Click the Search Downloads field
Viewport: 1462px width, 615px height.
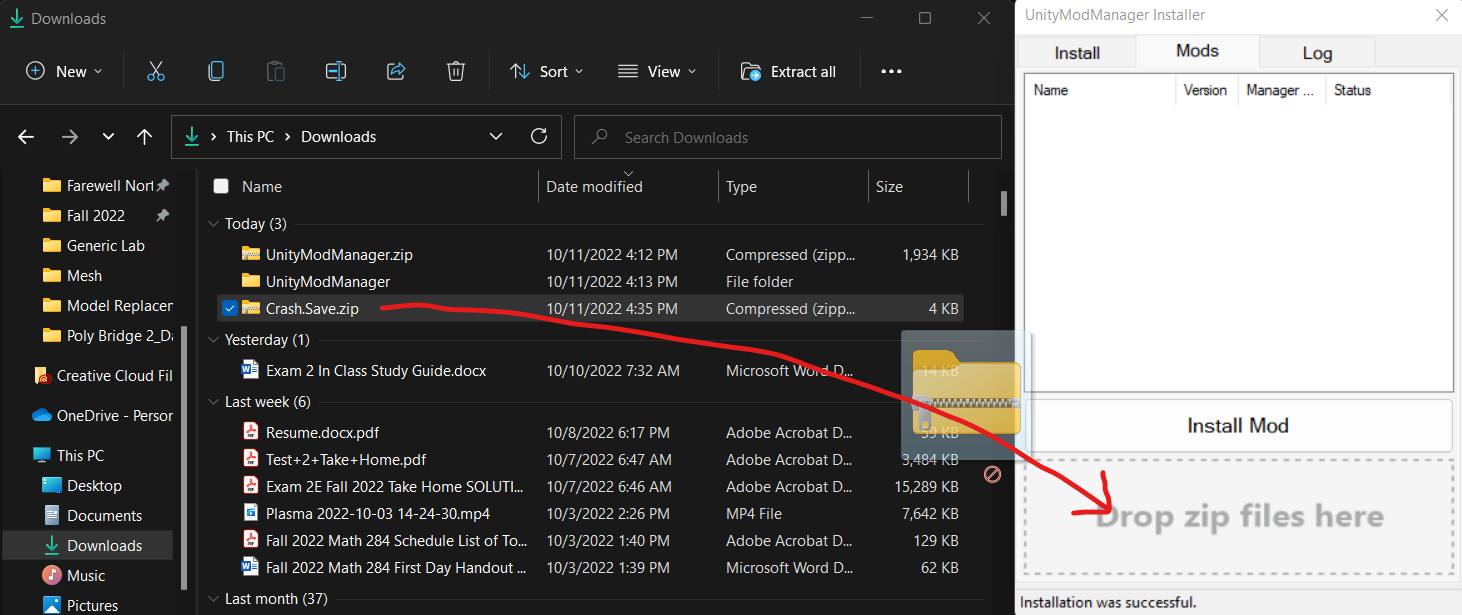coord(788,137)
